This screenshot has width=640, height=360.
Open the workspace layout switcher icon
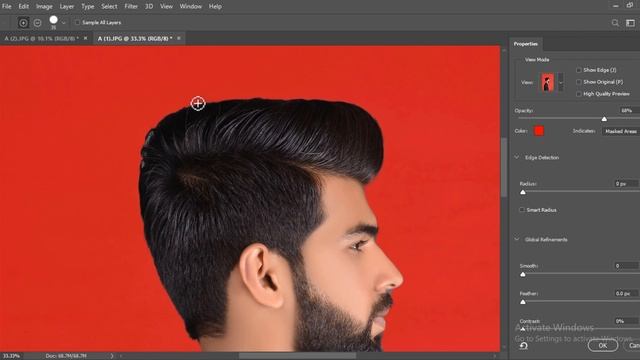pos(630,23)
